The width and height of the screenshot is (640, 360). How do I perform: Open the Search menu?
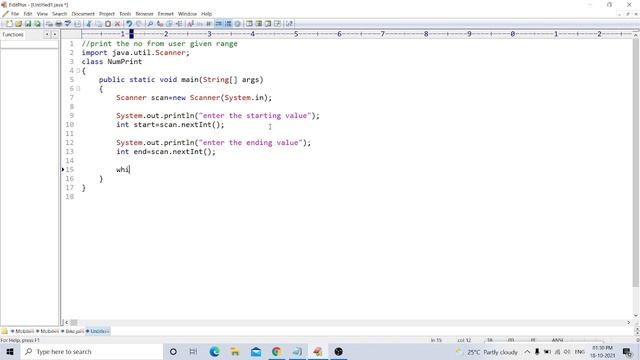click(x=60, y=14)
